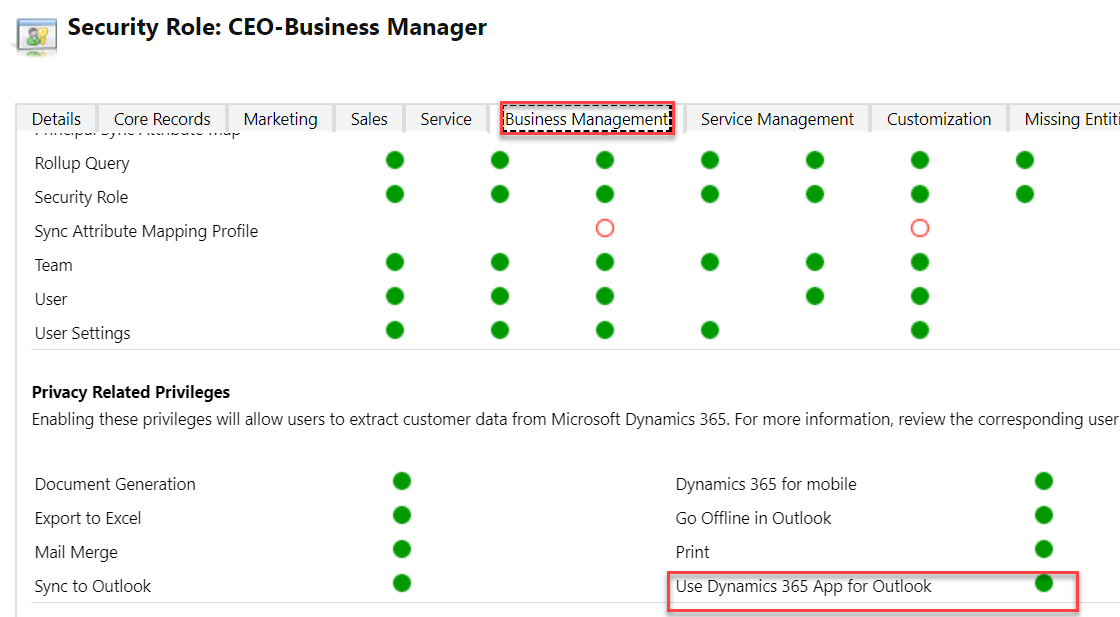Click the User Settings first privilege circle

[x=395, y=330]
